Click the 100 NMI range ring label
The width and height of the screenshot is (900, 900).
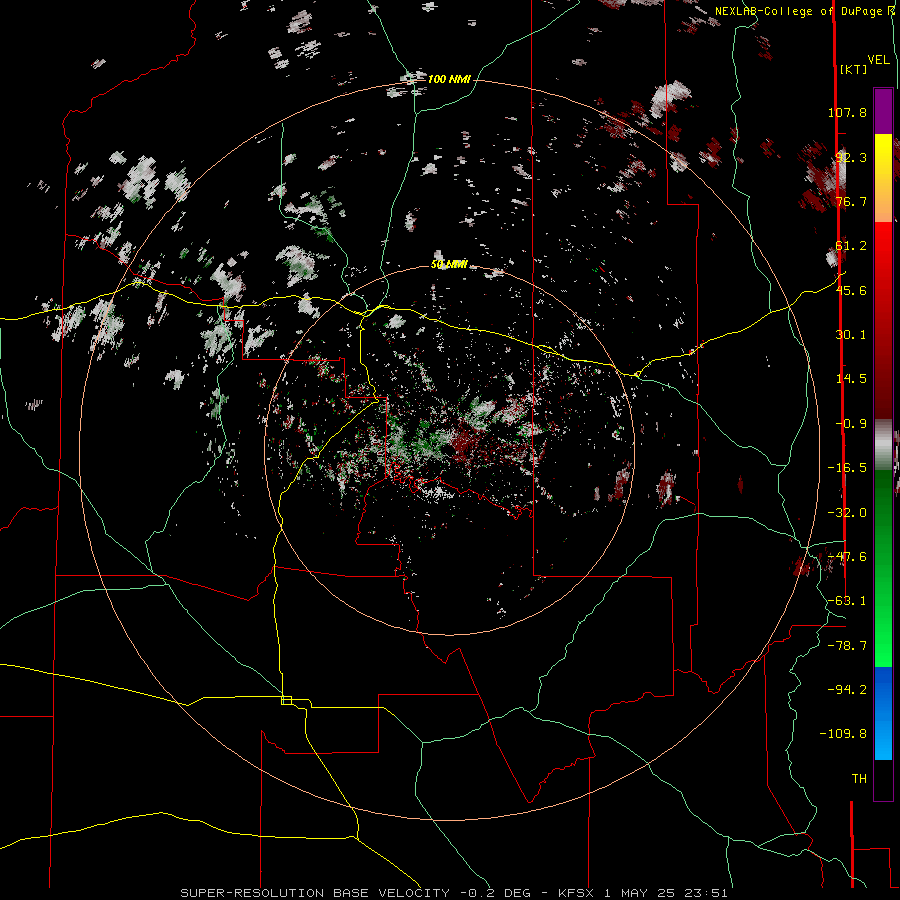449,79
